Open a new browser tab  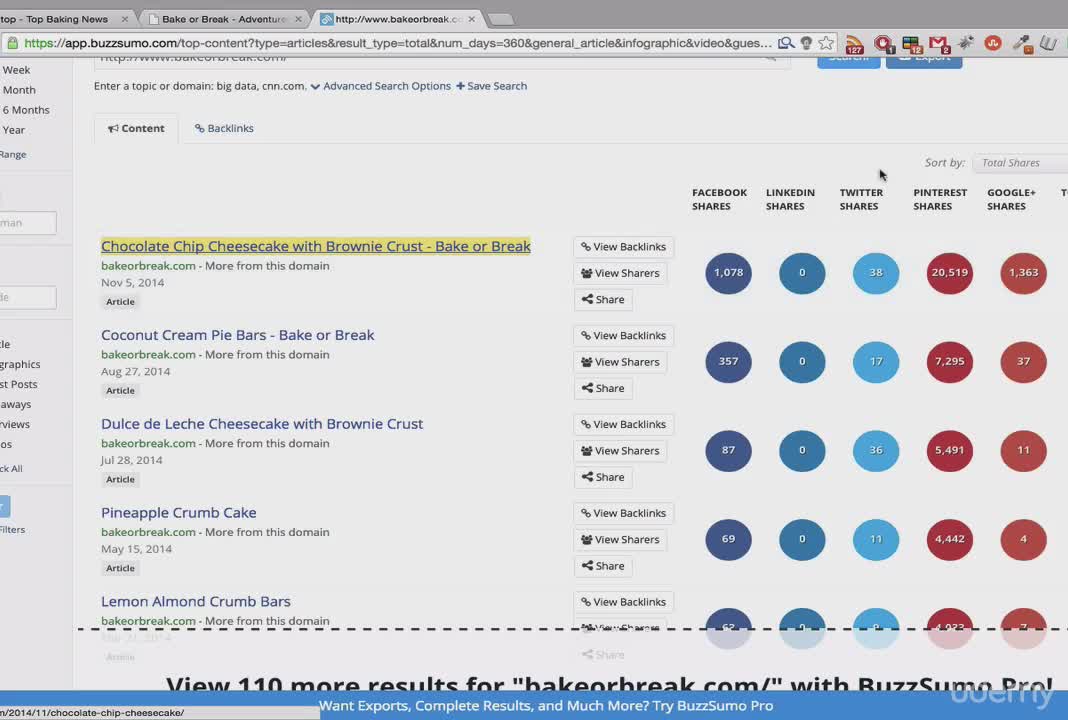[501, 20]
